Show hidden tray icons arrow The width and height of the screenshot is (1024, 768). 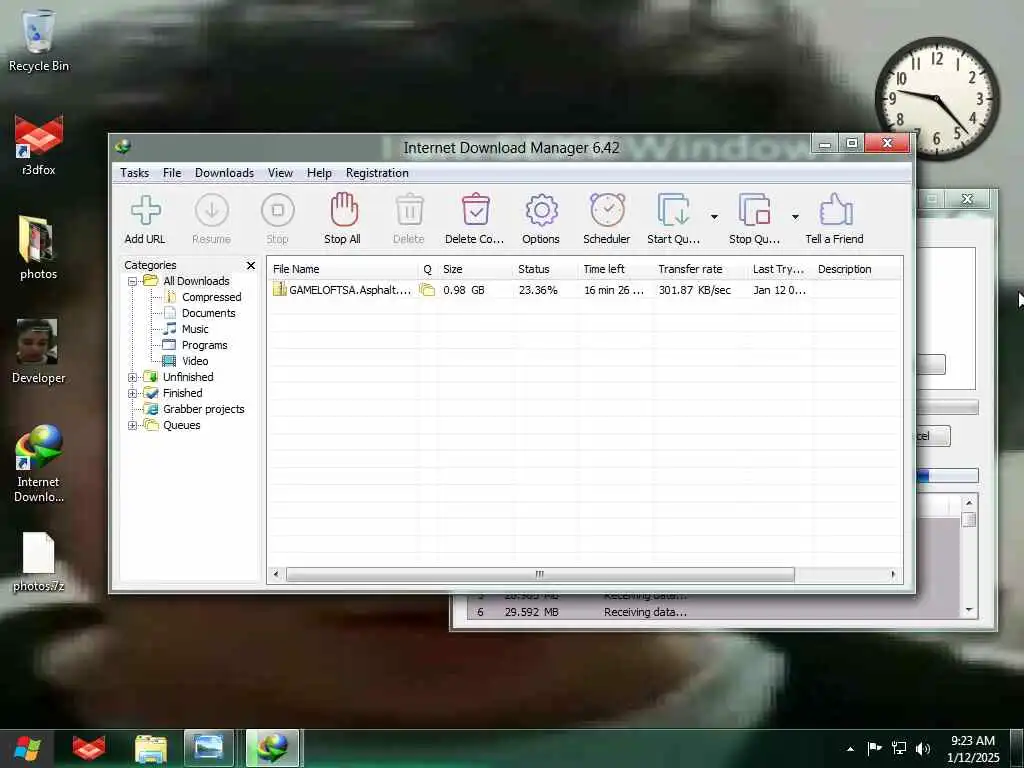pos(850,749)
